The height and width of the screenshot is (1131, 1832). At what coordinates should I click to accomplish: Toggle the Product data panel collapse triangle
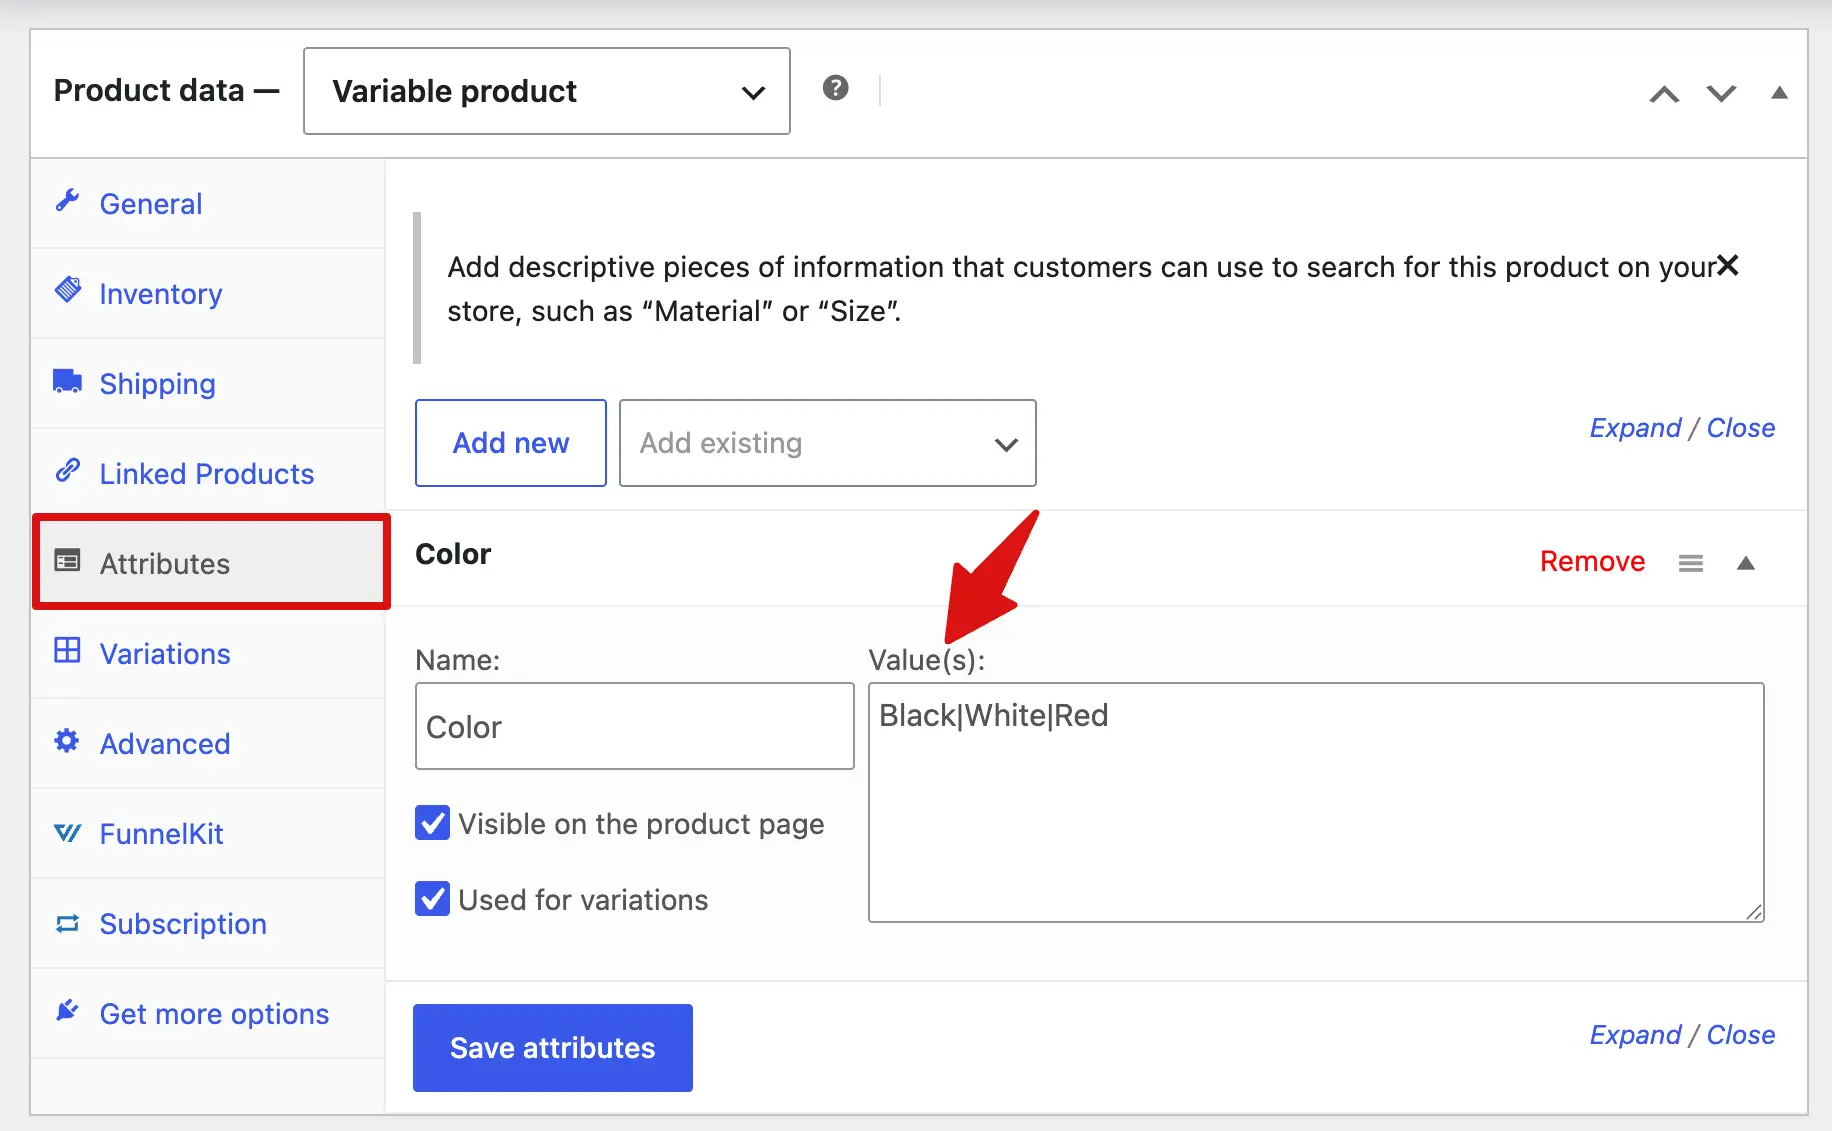[x=1779, y=93]
